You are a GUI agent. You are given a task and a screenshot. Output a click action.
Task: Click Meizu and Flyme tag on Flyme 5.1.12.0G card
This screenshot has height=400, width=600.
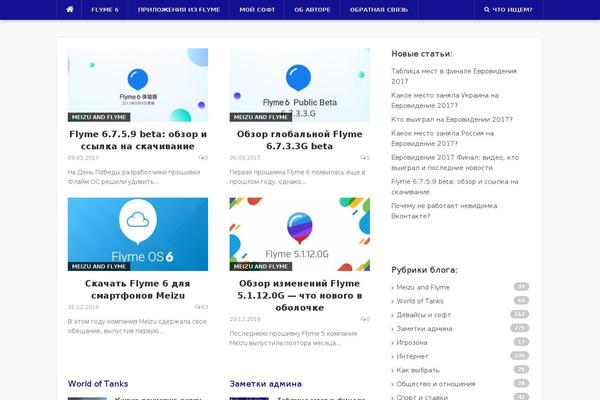pyautogui.click(x=261, y=266)
